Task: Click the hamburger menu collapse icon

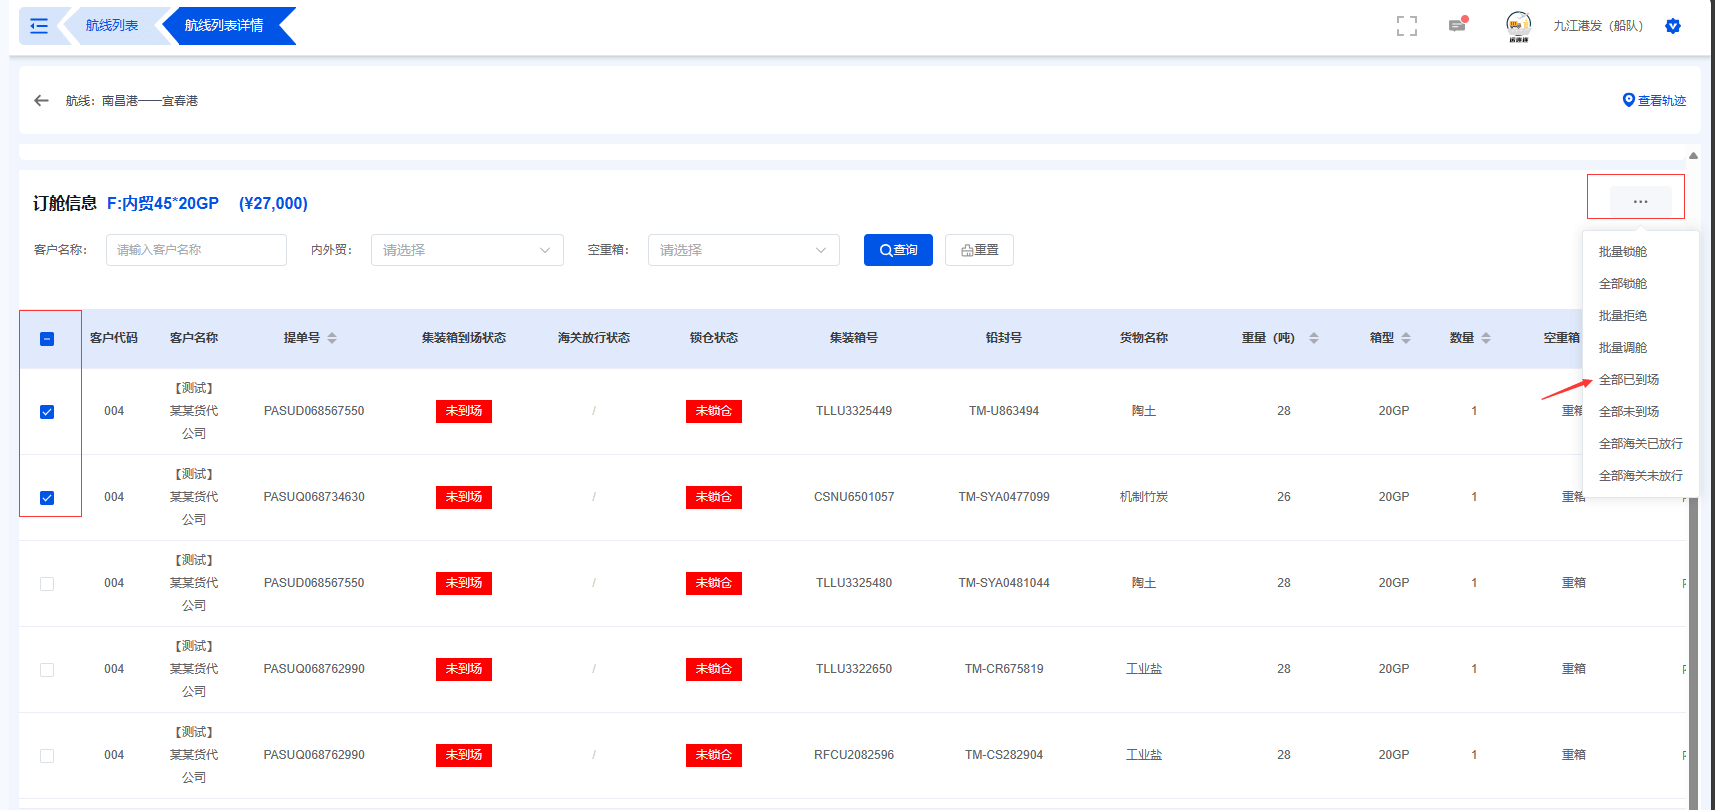Action: click(x=39, y=26)
